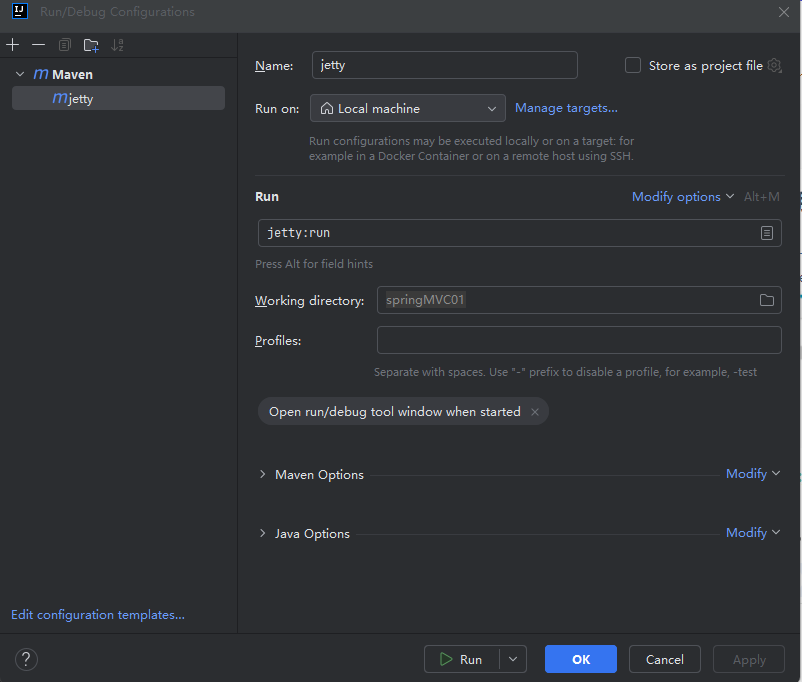Image resolution: width=802 pixels, height=682 pixels.
Task: Open the Run on Local machine dropdown
Action: pyautogui.click(x=408, y=108)
